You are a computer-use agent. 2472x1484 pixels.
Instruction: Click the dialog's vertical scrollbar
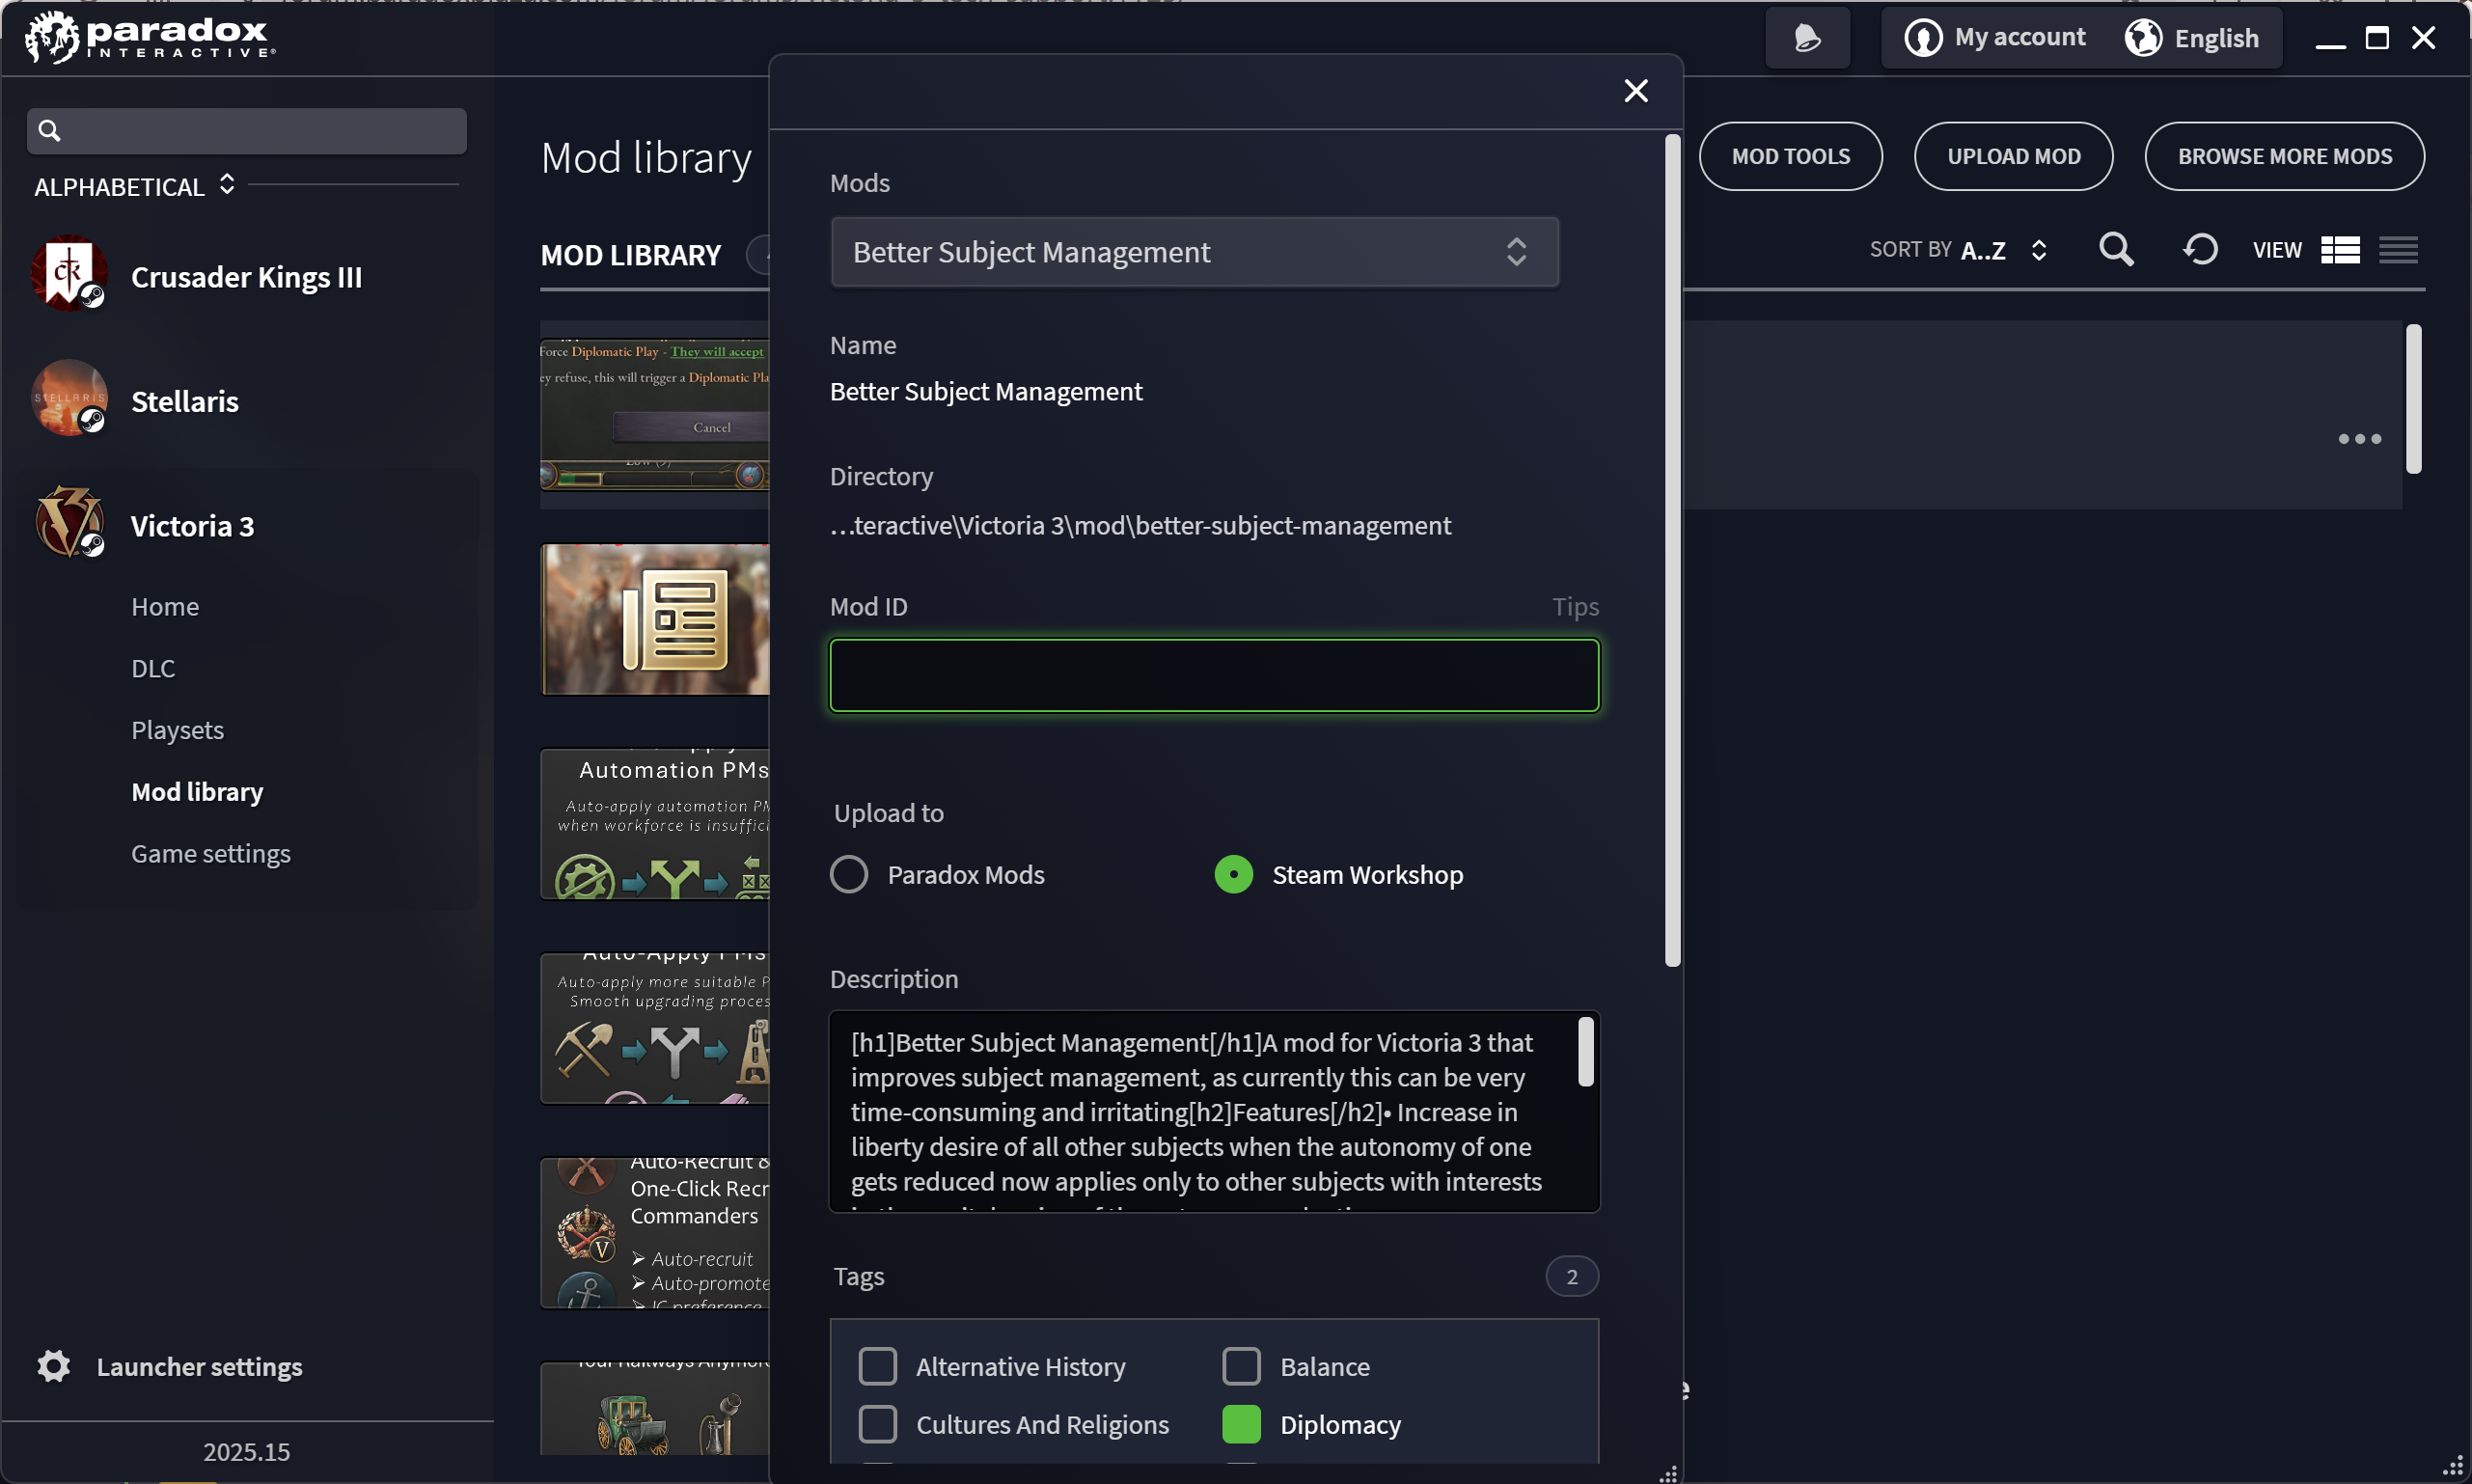(x=1673, y=550)
